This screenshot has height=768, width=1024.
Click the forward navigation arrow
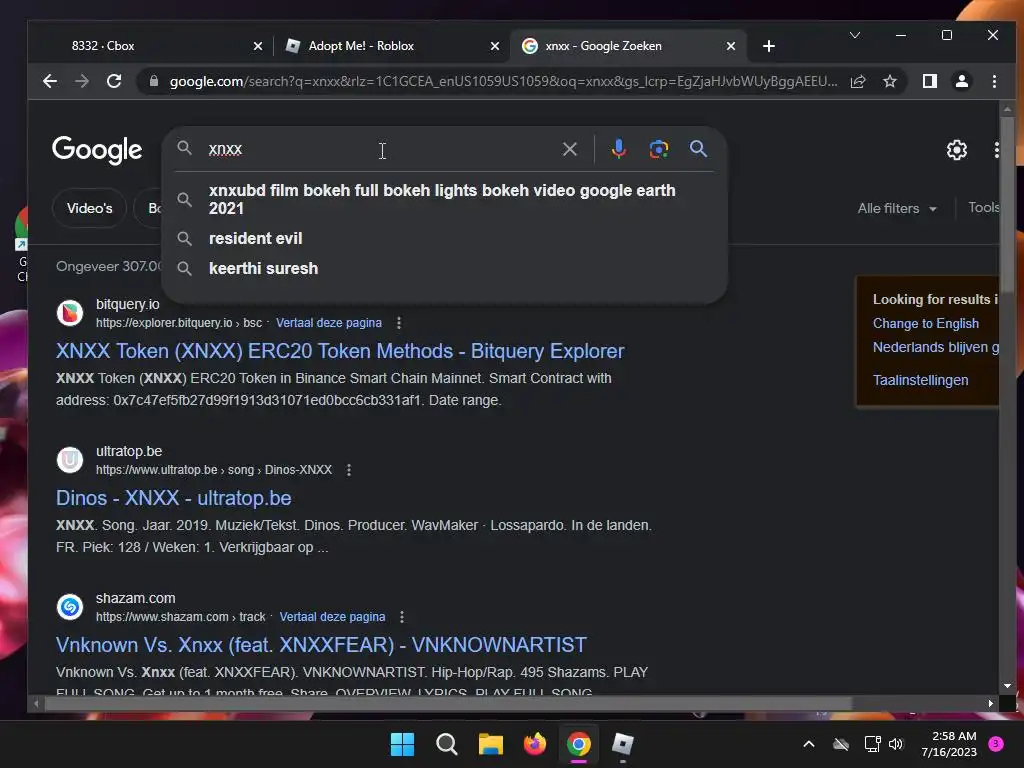pyautogui.click(x=82, y=81)
